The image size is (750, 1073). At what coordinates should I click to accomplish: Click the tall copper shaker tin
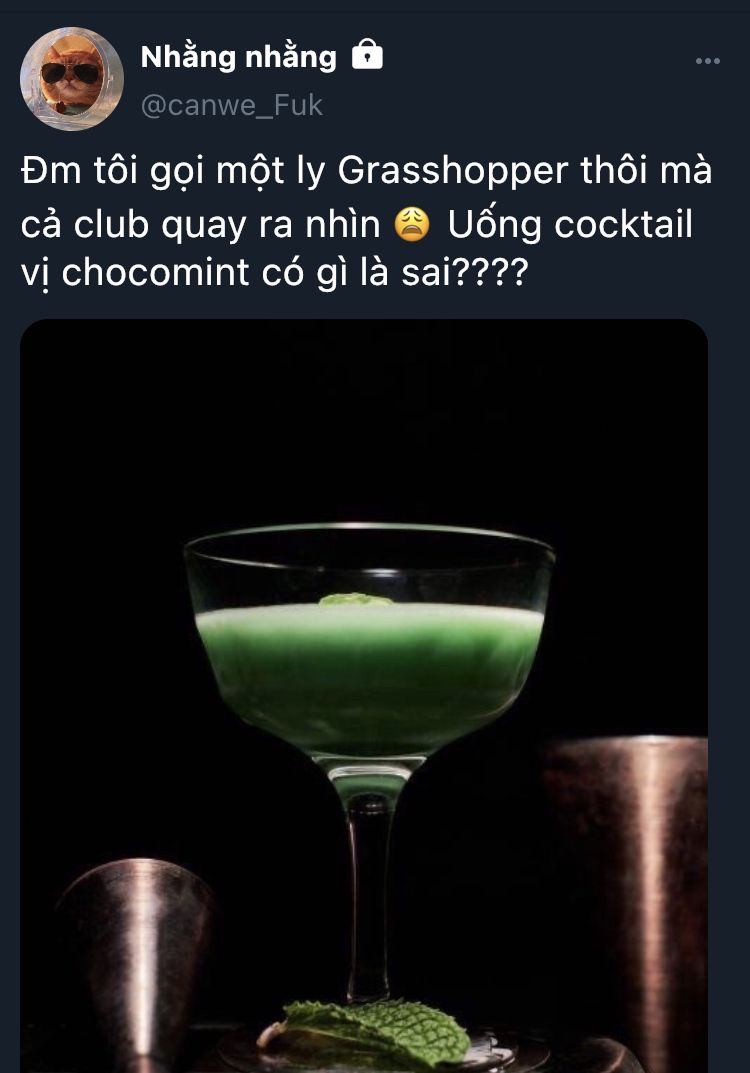coord(626,903)
